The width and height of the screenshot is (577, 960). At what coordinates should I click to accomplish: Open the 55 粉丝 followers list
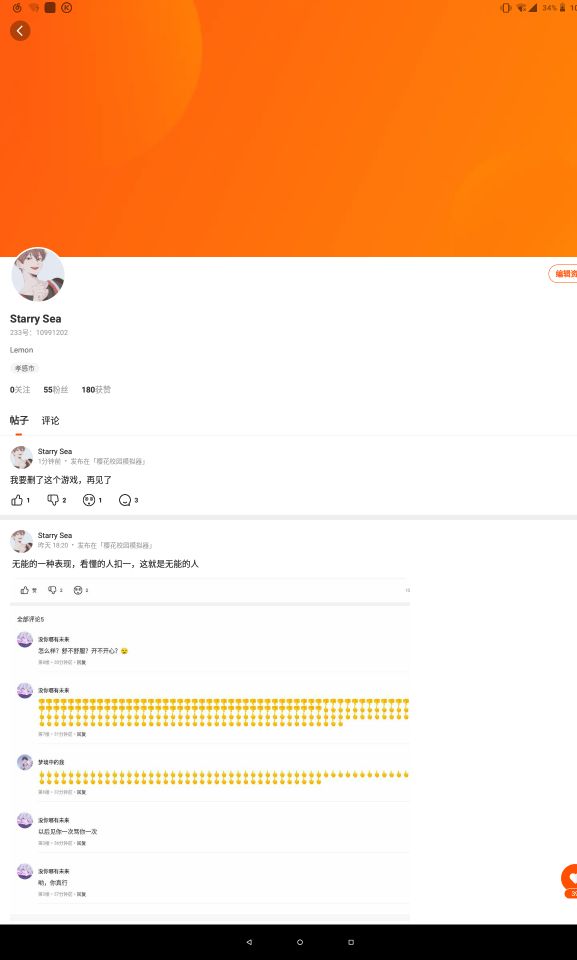56,389
